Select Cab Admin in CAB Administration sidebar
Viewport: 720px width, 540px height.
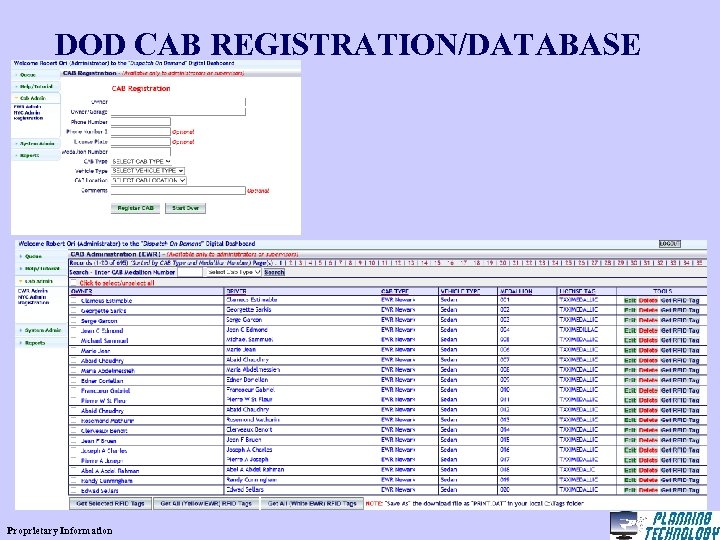pyautogui.click(x=39, y=281)
